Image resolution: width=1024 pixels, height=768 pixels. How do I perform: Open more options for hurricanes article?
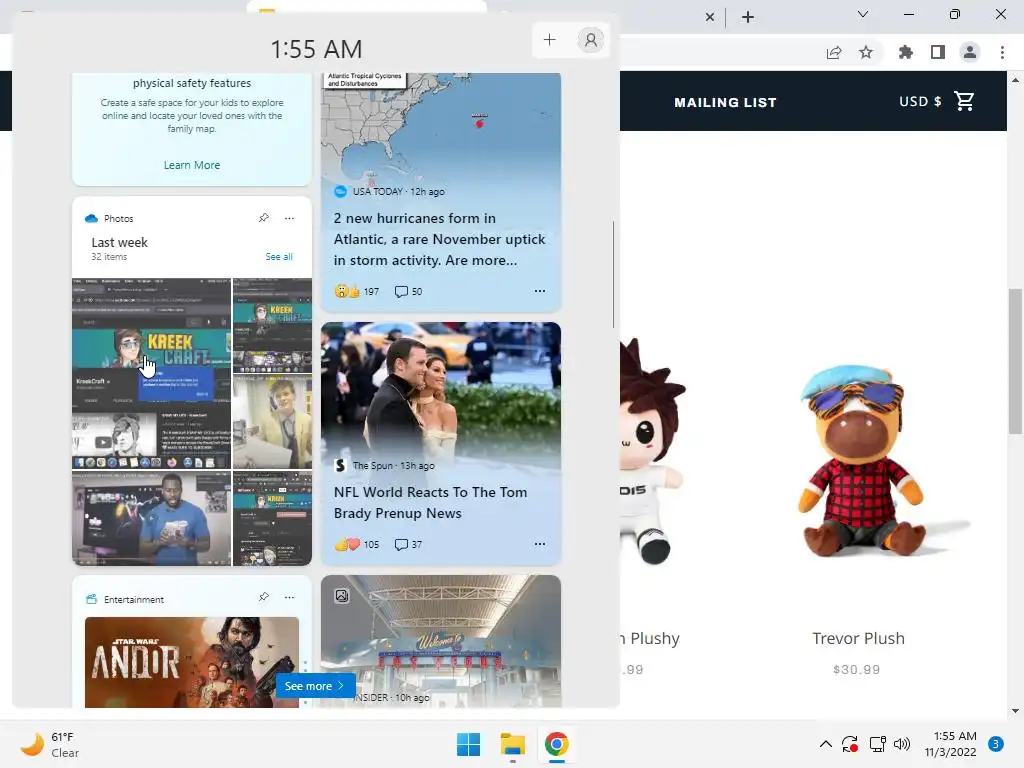[539, 291]
